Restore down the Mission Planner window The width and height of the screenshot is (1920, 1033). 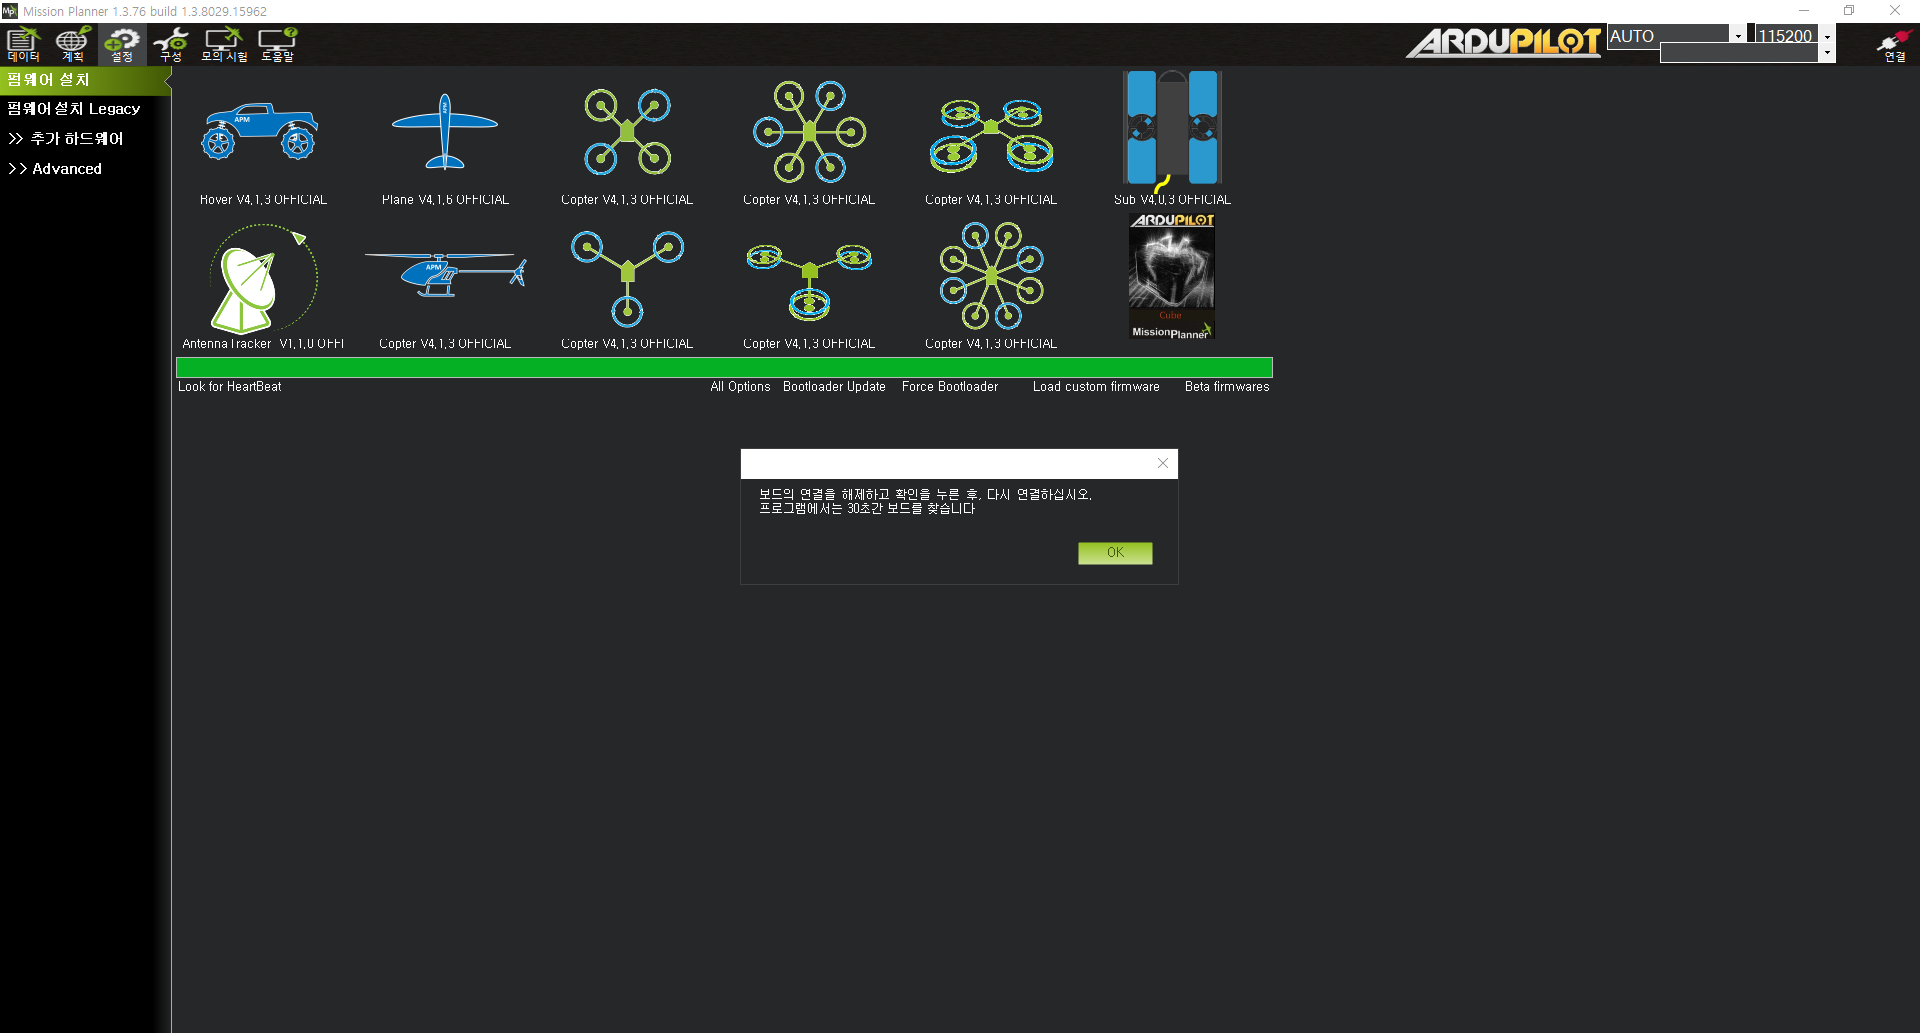tap(1849, 11)
